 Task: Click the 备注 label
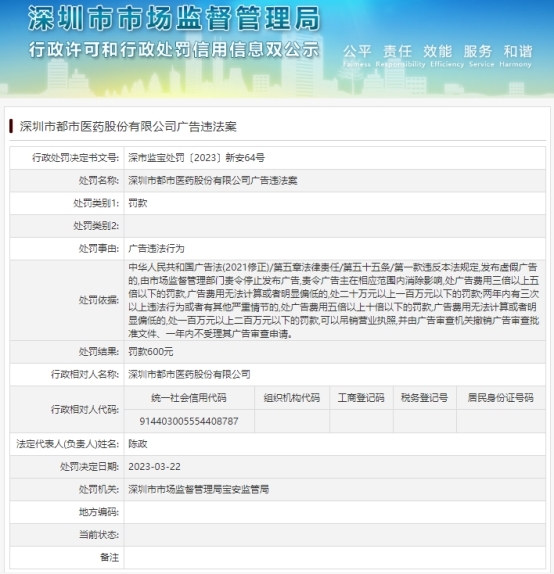pos(109,558)
